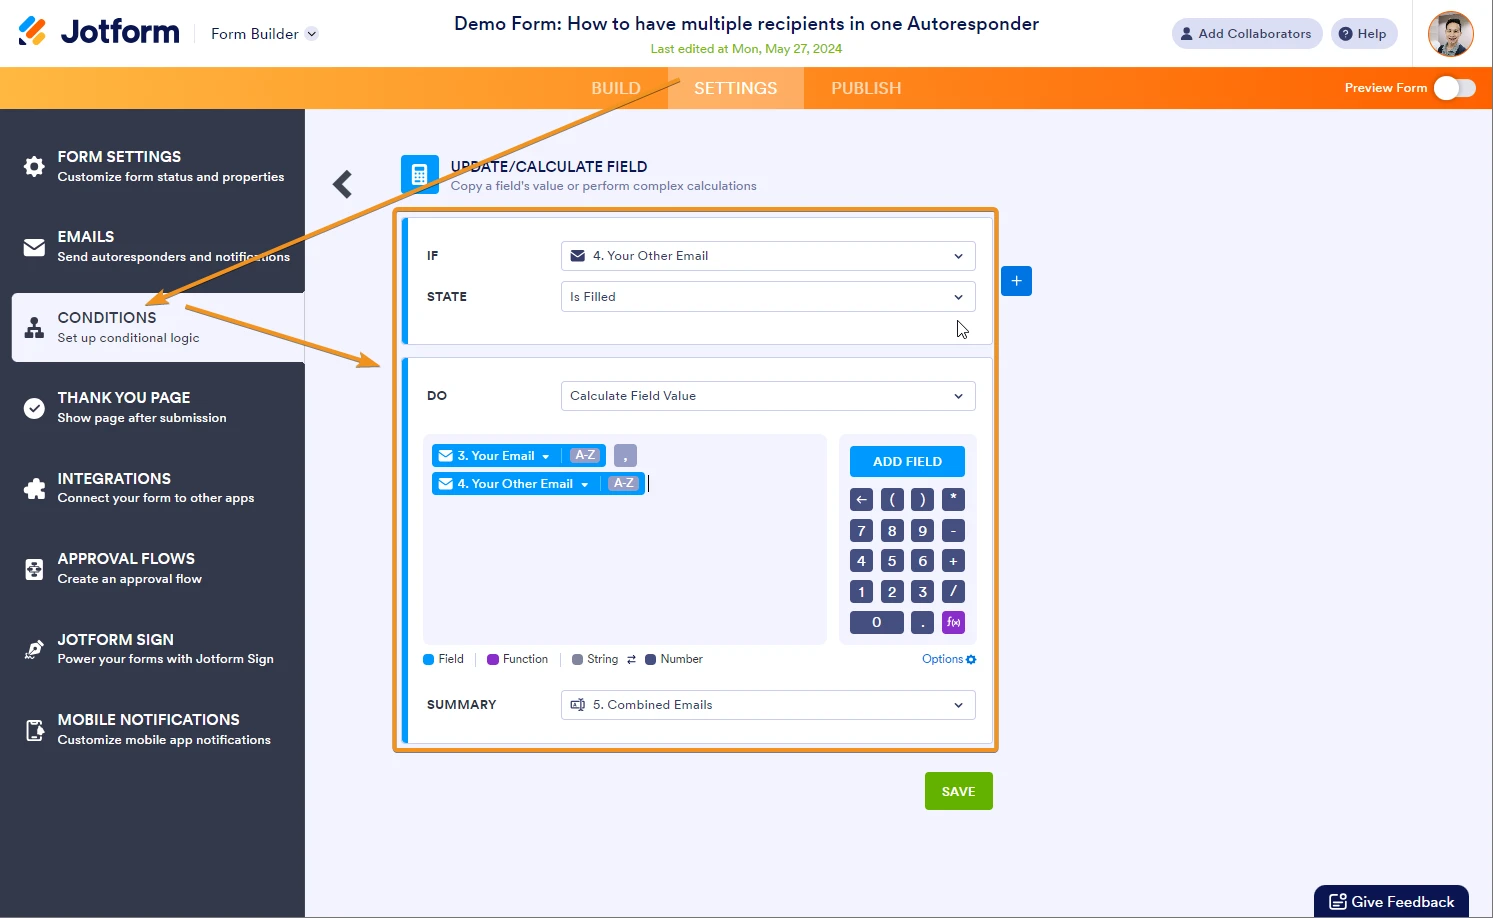Click the profile avatar in the top corner
Viewport: 1493px width, 918px height.
coord(1450,33)
